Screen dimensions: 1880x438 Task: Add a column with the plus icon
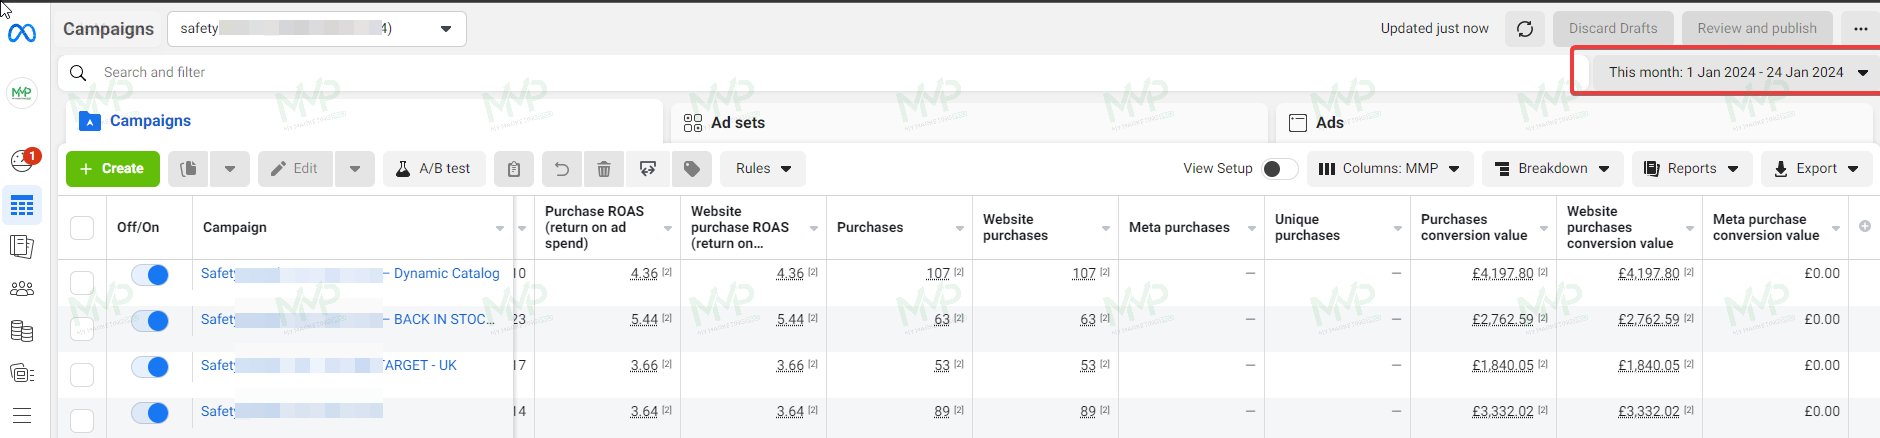coord(1865,227)
